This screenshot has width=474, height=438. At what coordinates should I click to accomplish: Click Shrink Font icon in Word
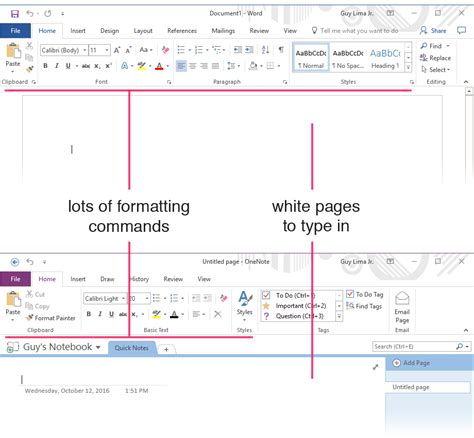(x=128, y=50)
